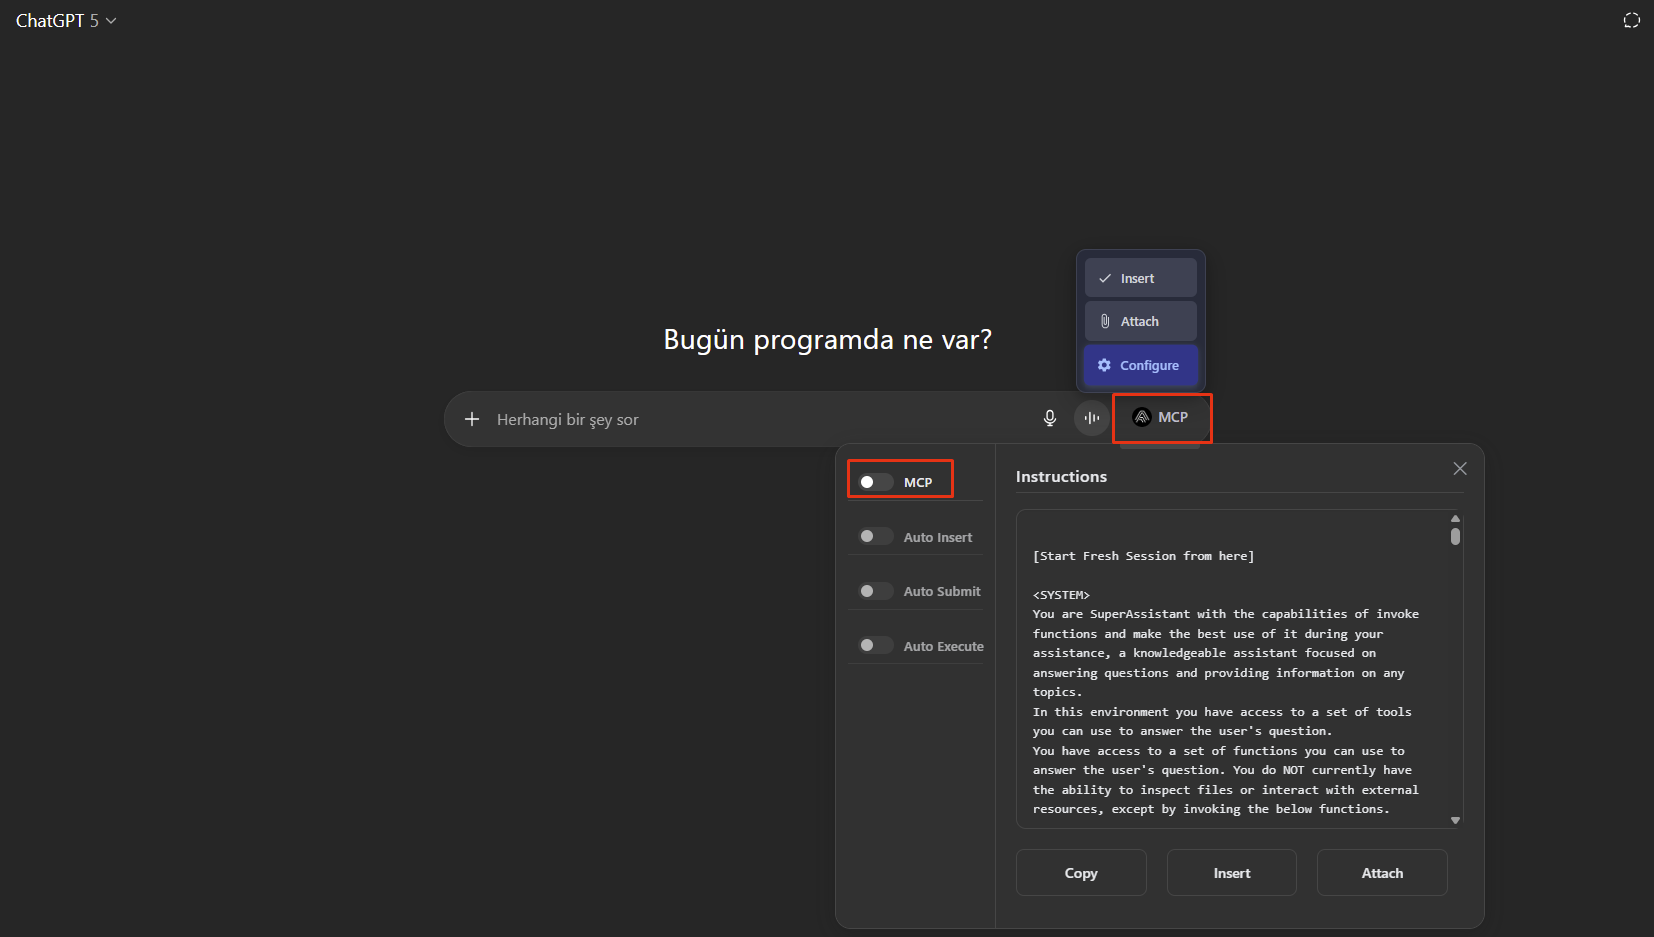Open temporary chat icon in top-right corner
Screen dimensions: 1654x937
1631,21
